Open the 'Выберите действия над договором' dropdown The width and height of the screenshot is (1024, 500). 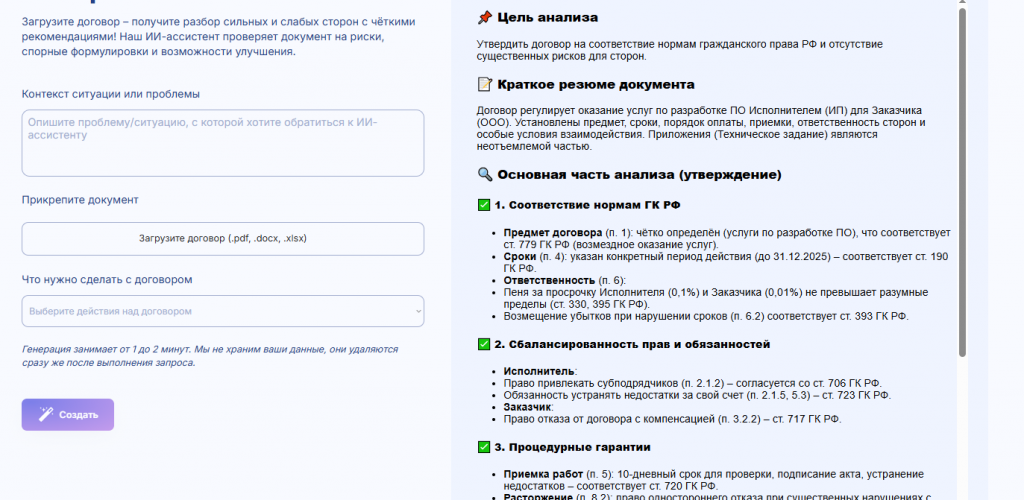click(223, 311)
